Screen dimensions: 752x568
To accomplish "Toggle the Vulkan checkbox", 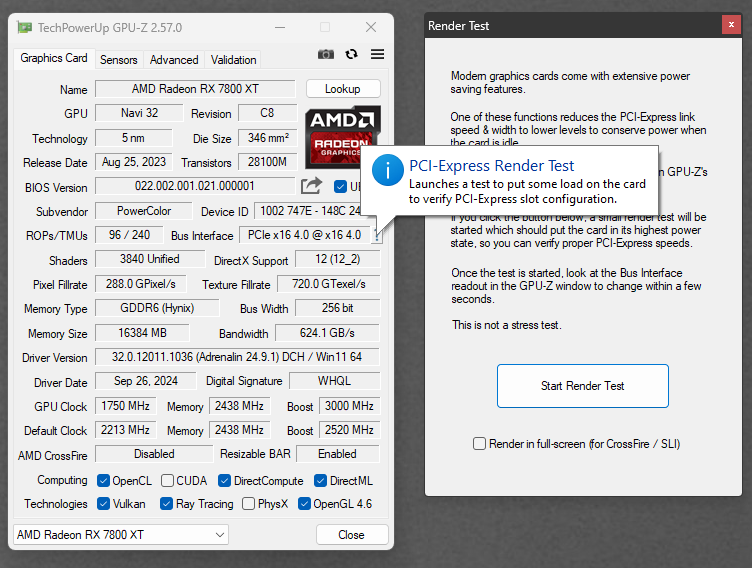I will (x=103, y=503).
